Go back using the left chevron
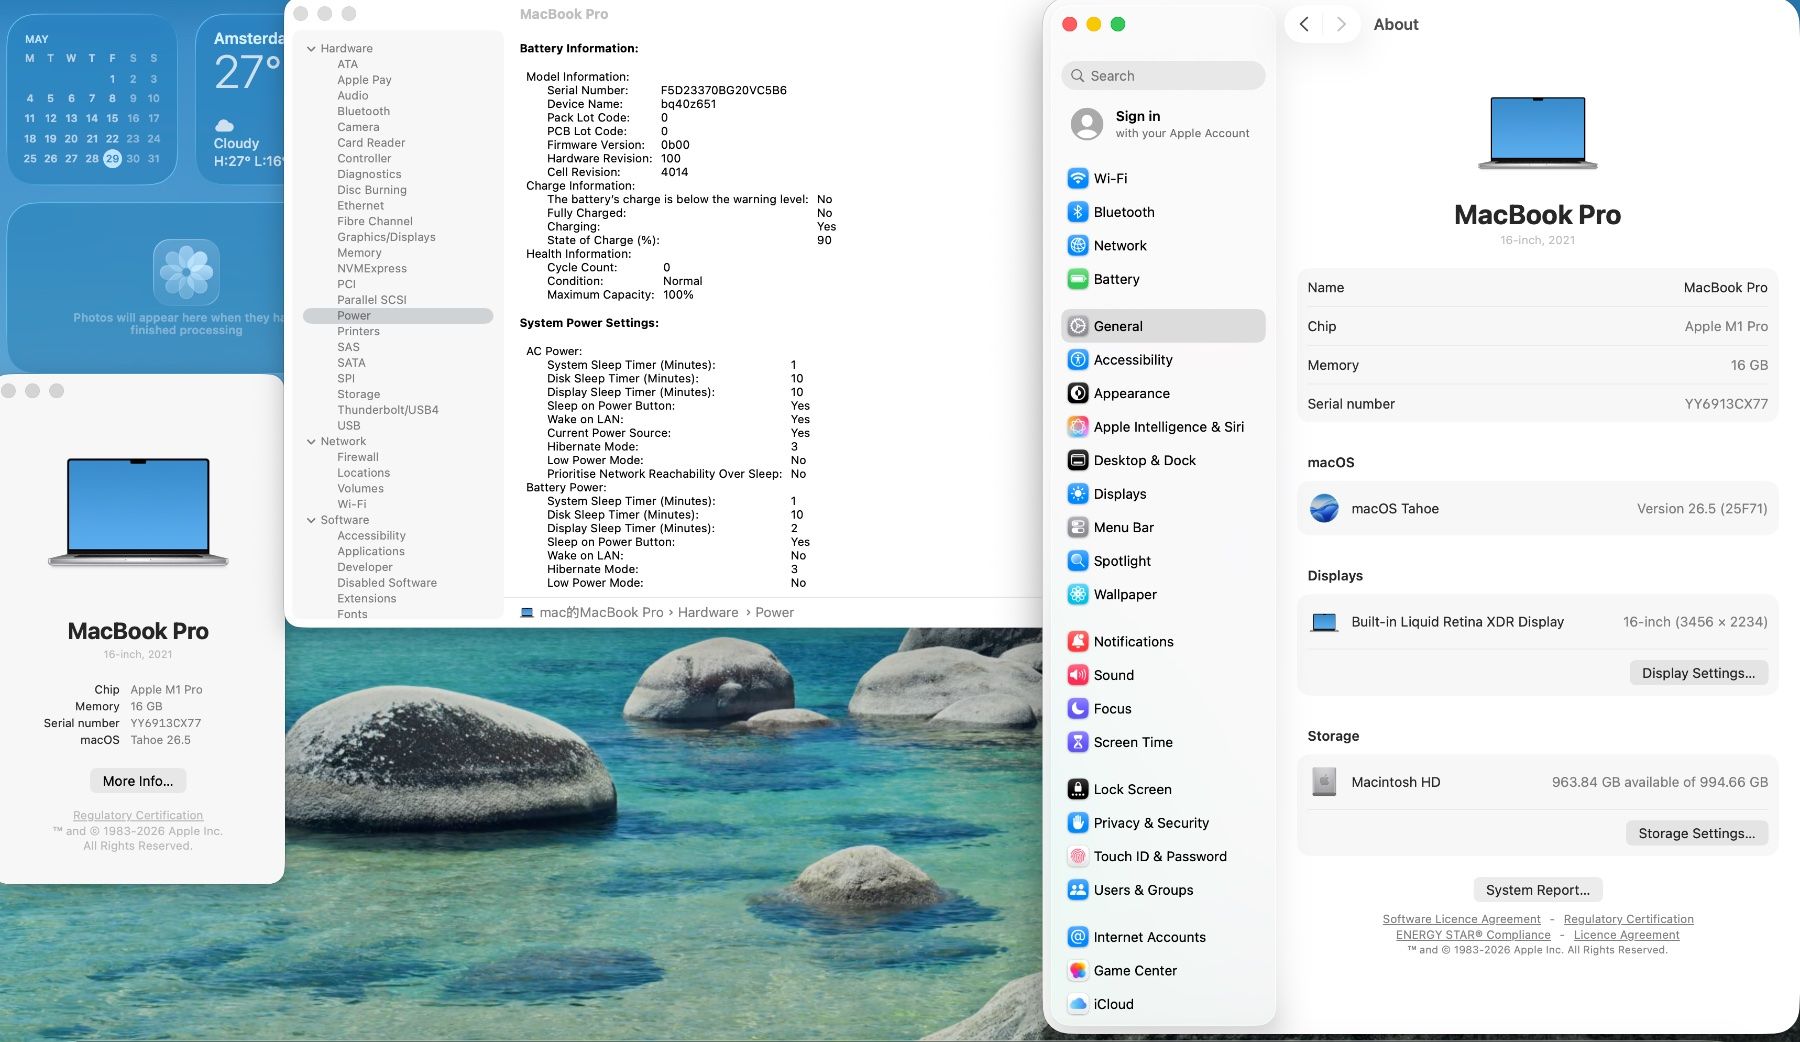The height and width of the screenshot is (1042, 1800). (1304, 24)
